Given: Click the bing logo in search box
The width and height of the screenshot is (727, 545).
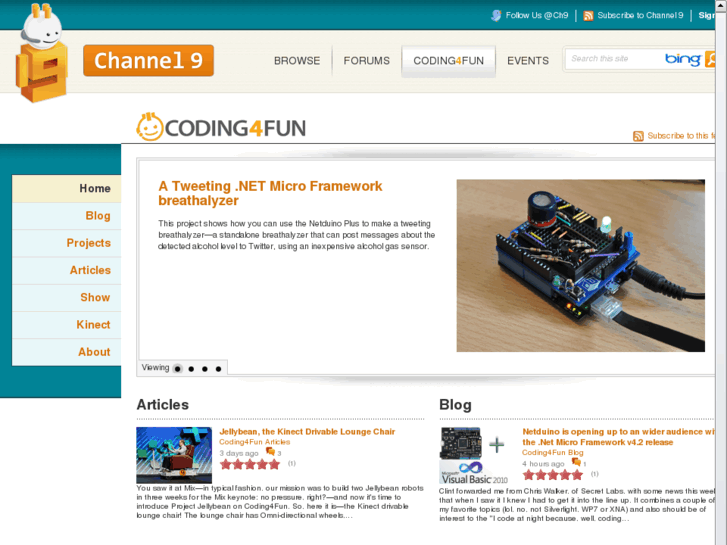Looking at the screenshot, I should pyautogui.click(x=682, y=59).
